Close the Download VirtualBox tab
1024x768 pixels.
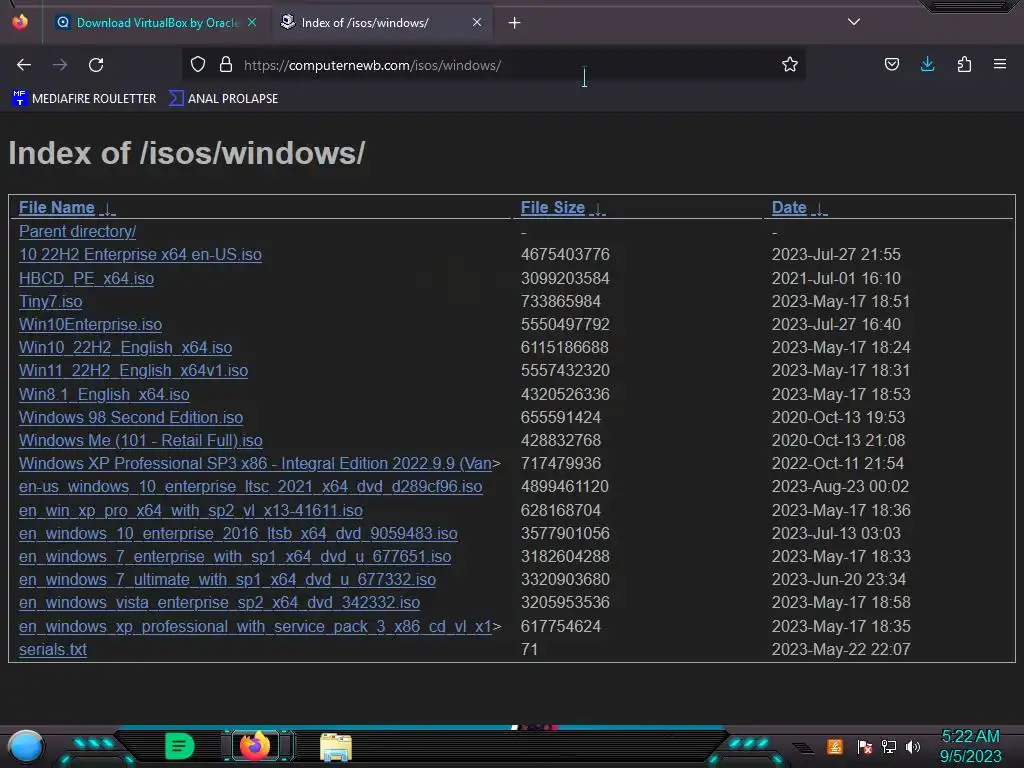pos(252,22)
